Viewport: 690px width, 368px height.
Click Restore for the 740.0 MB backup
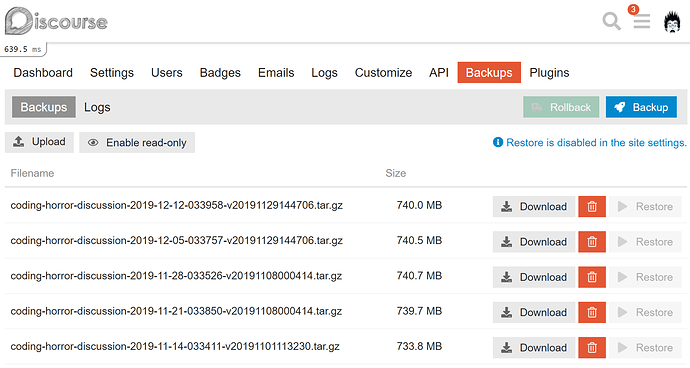(645, 206)
